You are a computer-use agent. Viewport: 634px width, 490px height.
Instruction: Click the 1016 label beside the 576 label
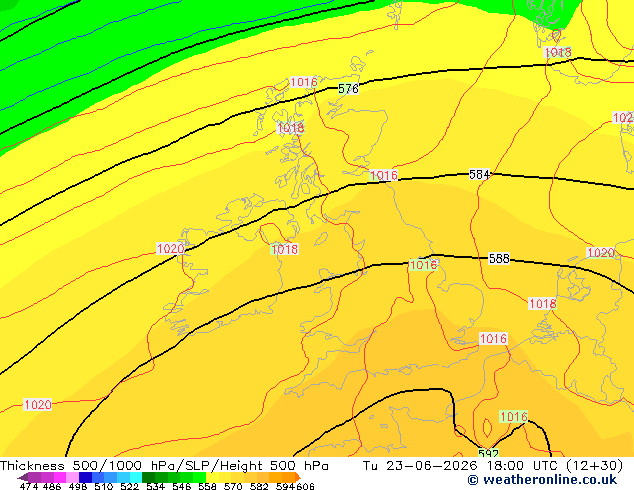click(304, 82)
